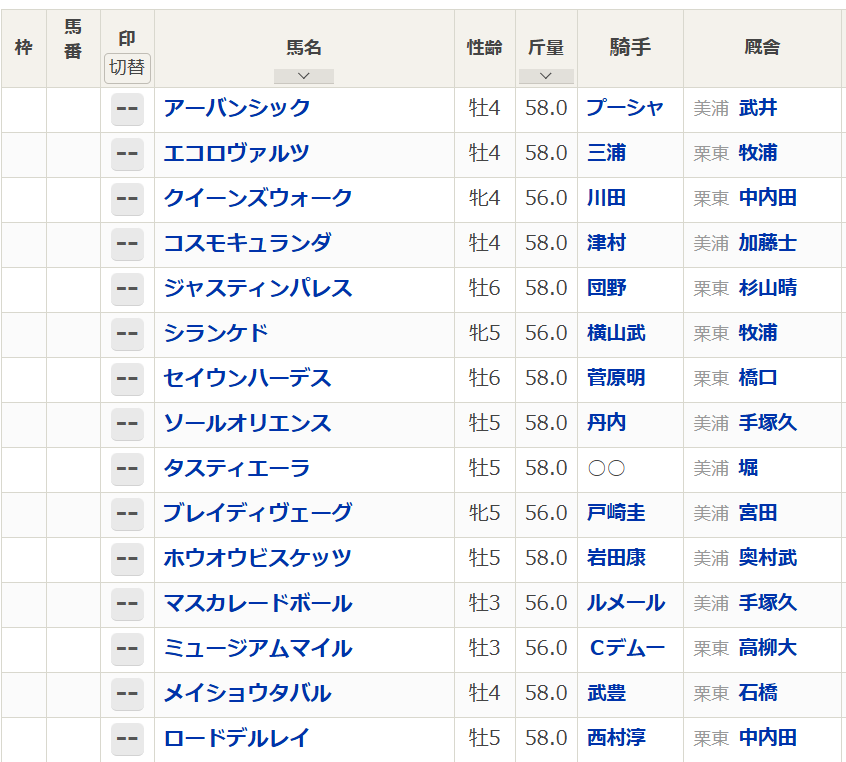The width and height of the screenshot is (846, 762).
Task: Set the mark for クイーンズウォーク
Action: [x=127, y=199]
